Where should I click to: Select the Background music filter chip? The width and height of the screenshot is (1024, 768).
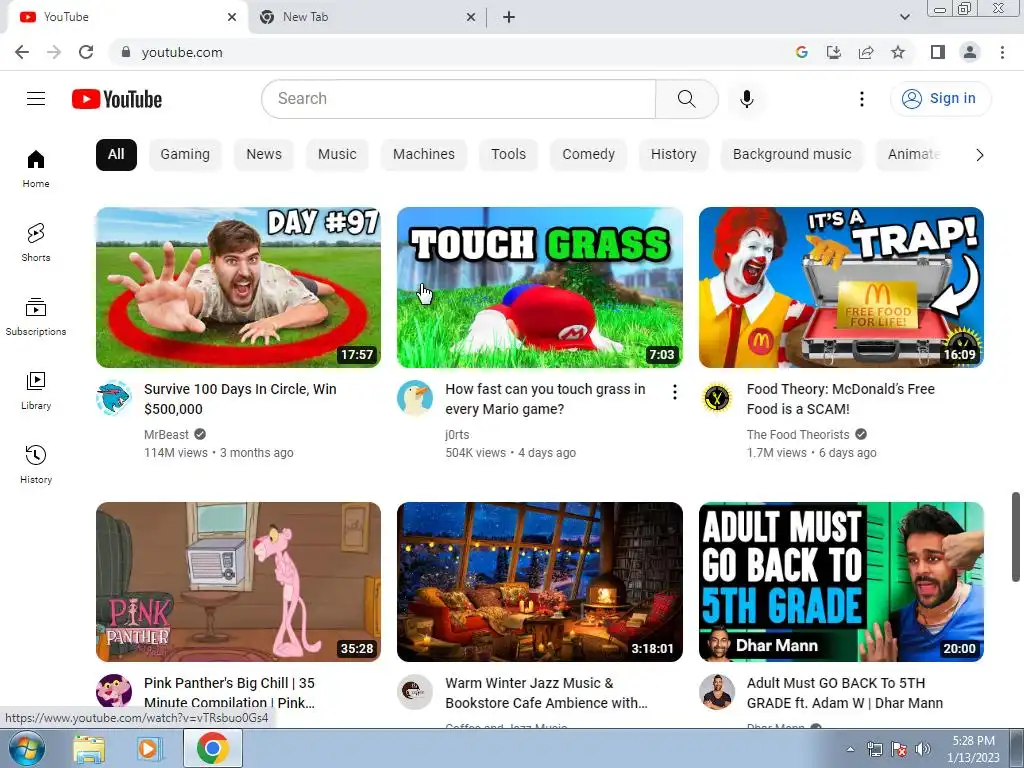792,155
